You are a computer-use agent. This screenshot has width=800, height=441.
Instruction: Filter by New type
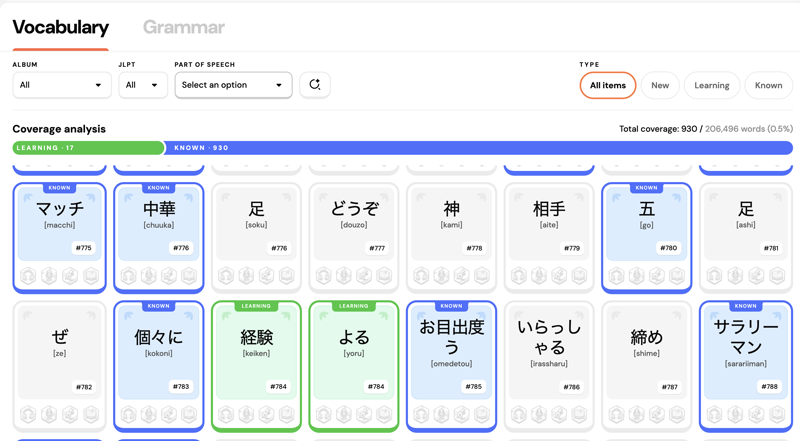660,85
